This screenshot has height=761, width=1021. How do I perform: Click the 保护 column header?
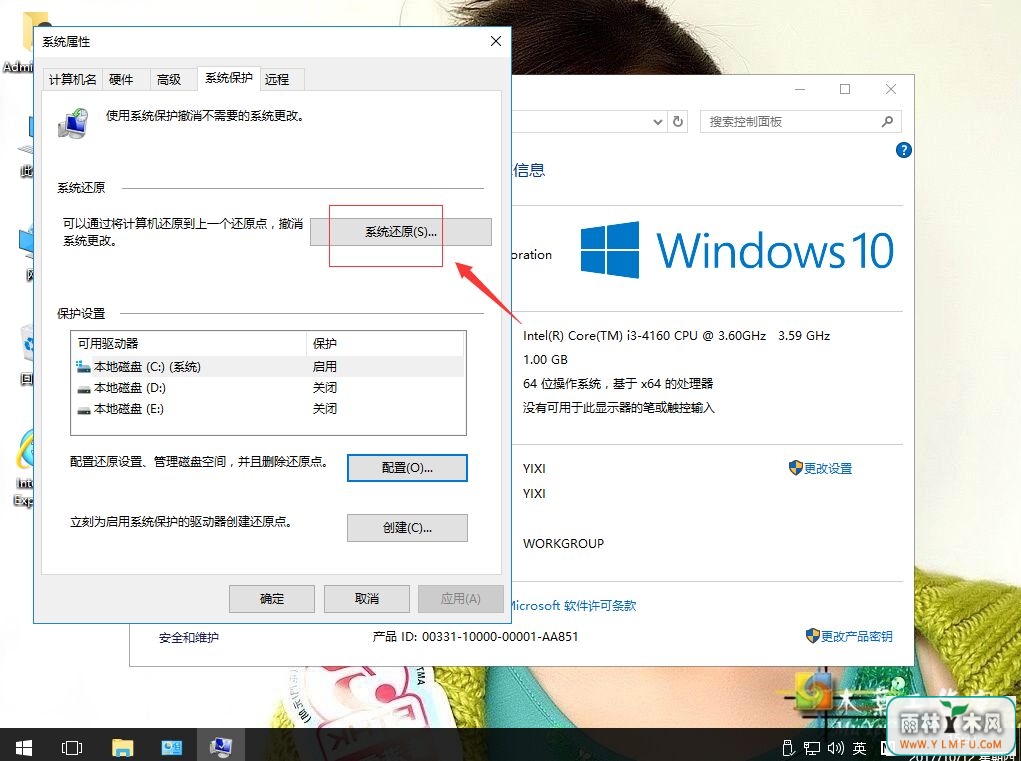[x=385, y=344]
